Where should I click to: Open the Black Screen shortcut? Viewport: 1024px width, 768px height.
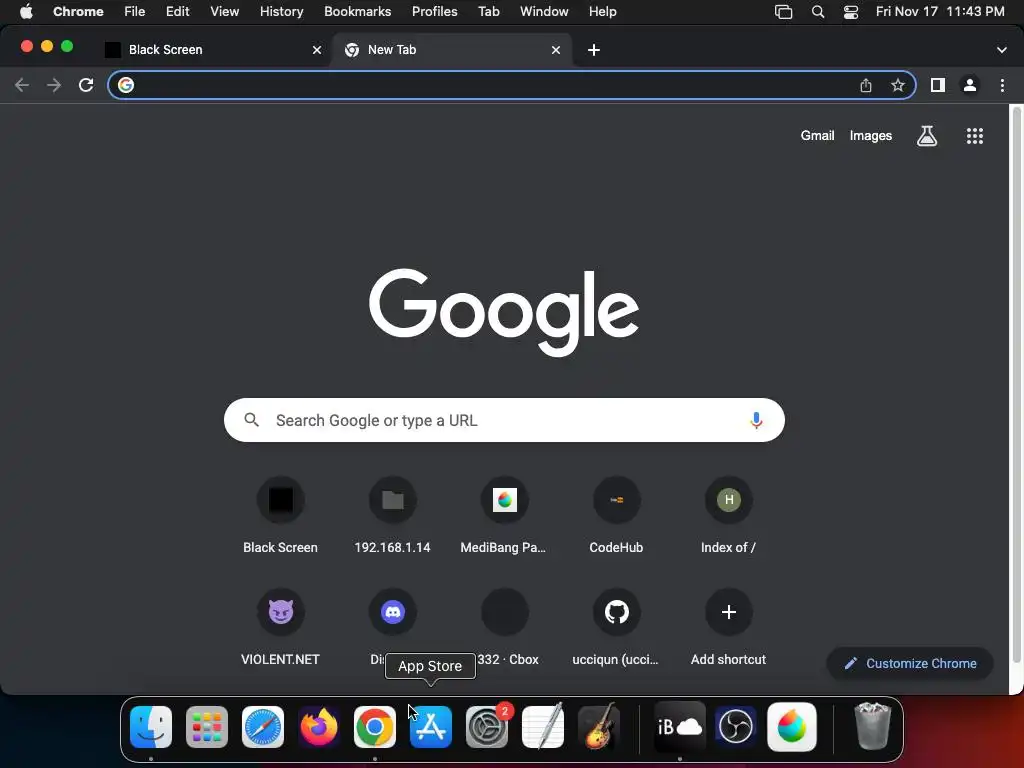(280, 516)
